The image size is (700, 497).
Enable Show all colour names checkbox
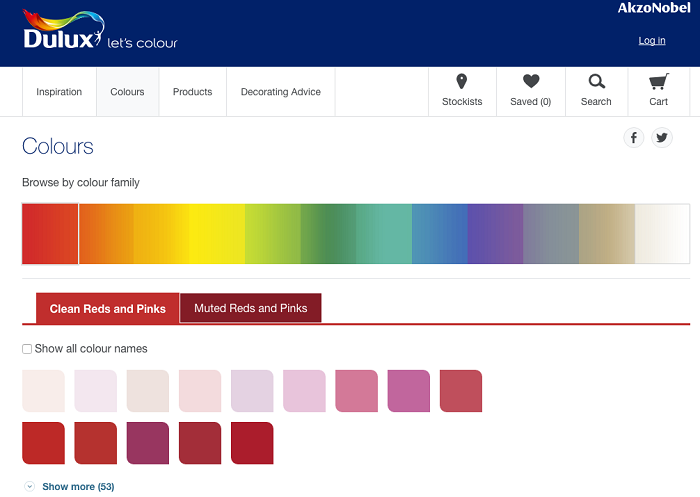click(27, 349)
